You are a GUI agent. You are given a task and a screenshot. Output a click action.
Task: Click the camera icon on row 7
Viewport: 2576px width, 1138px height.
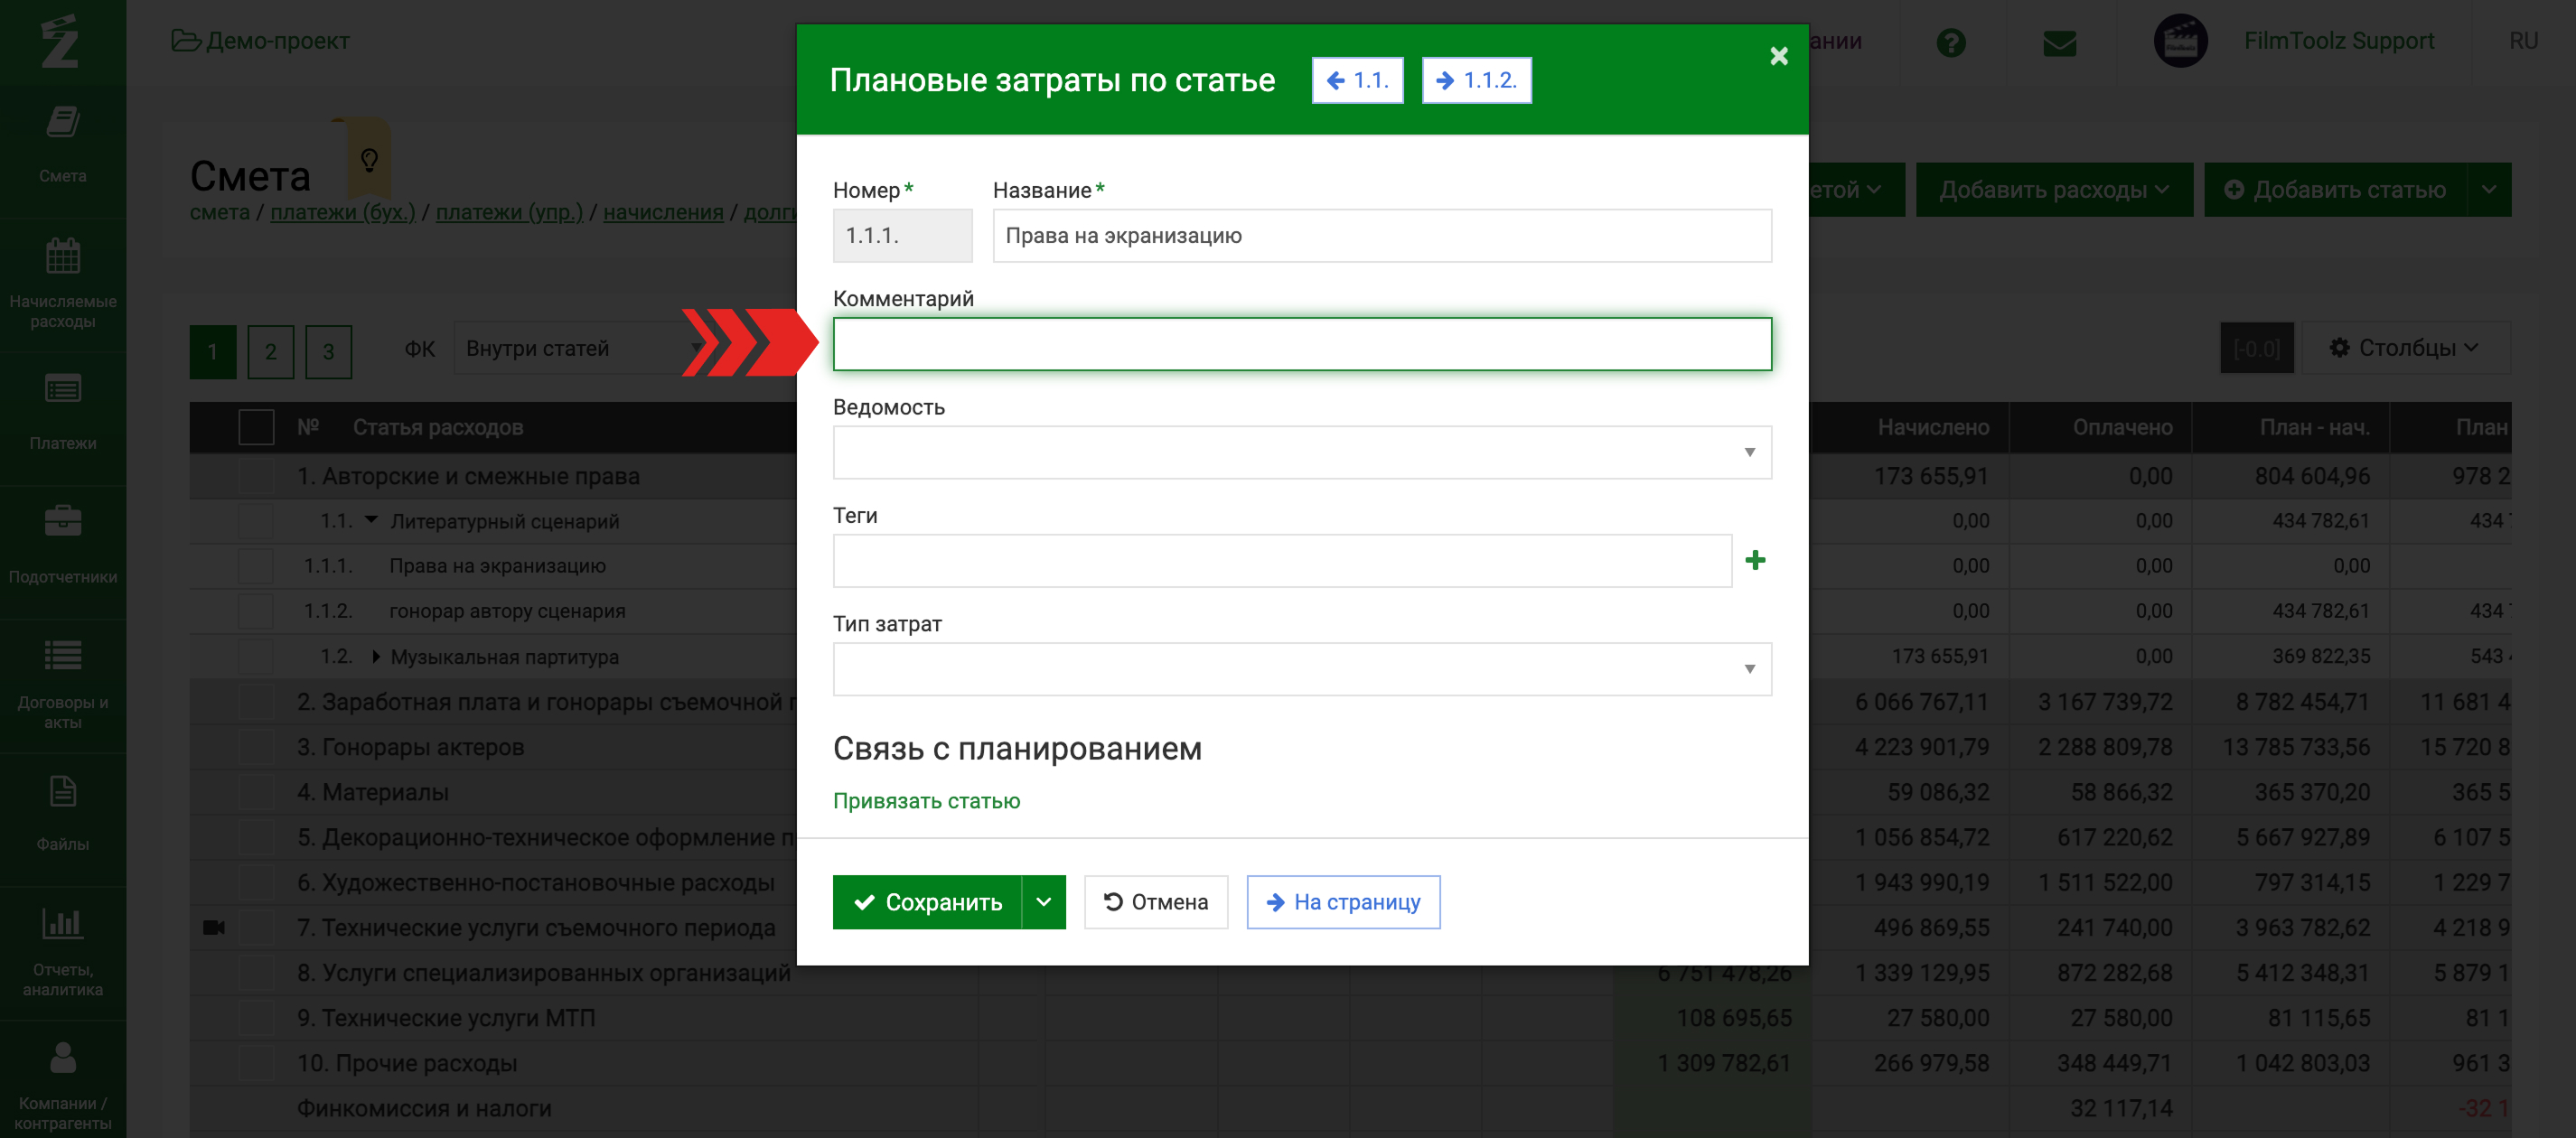(213, 928)
